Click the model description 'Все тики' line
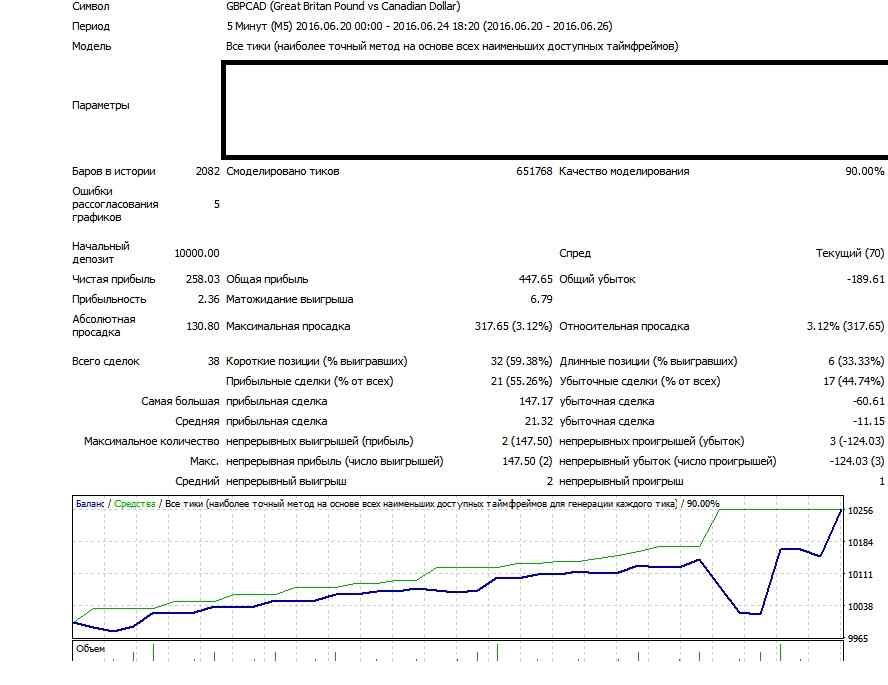The height and width of the screenshot is (685, 888). tap(452, 46)
